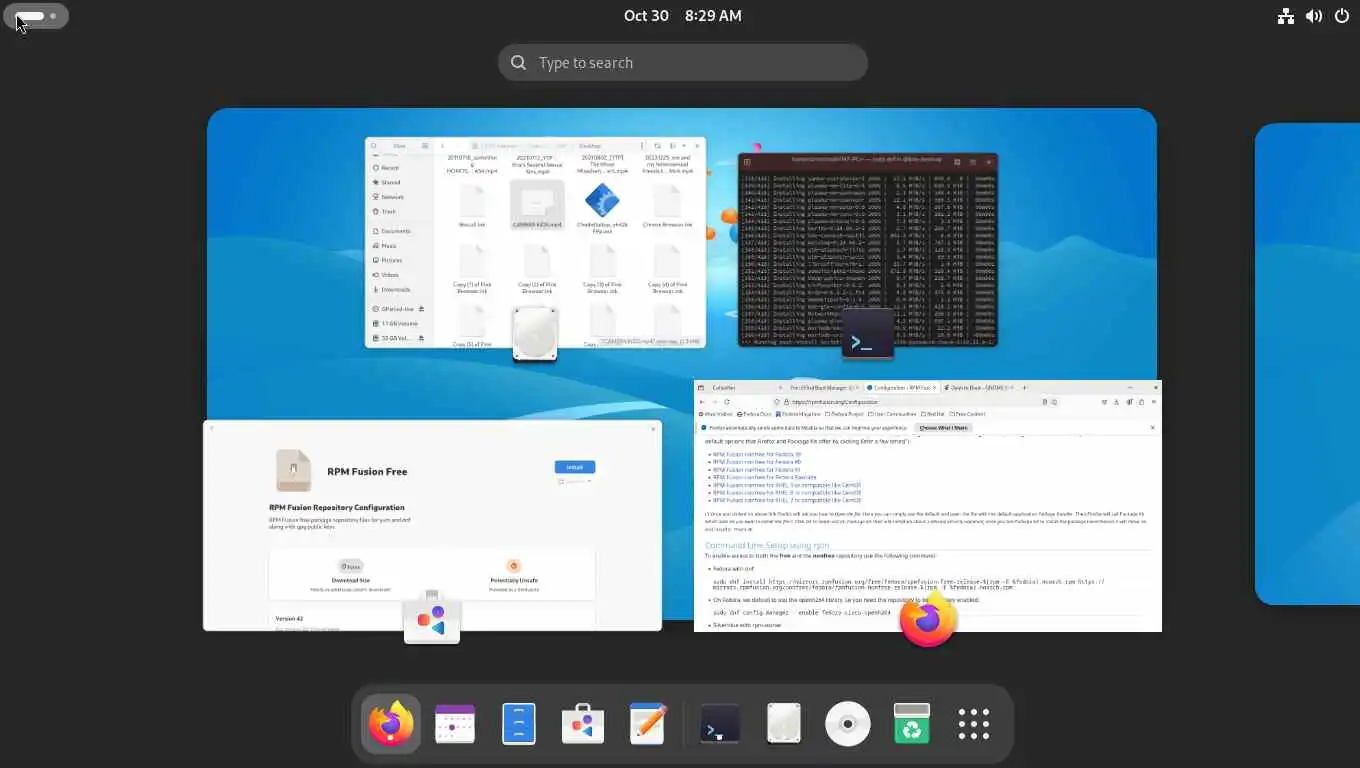Open the optical disc app in dock
The image size is (1360, 768).
pyautogui.click(x=848, y=724)
